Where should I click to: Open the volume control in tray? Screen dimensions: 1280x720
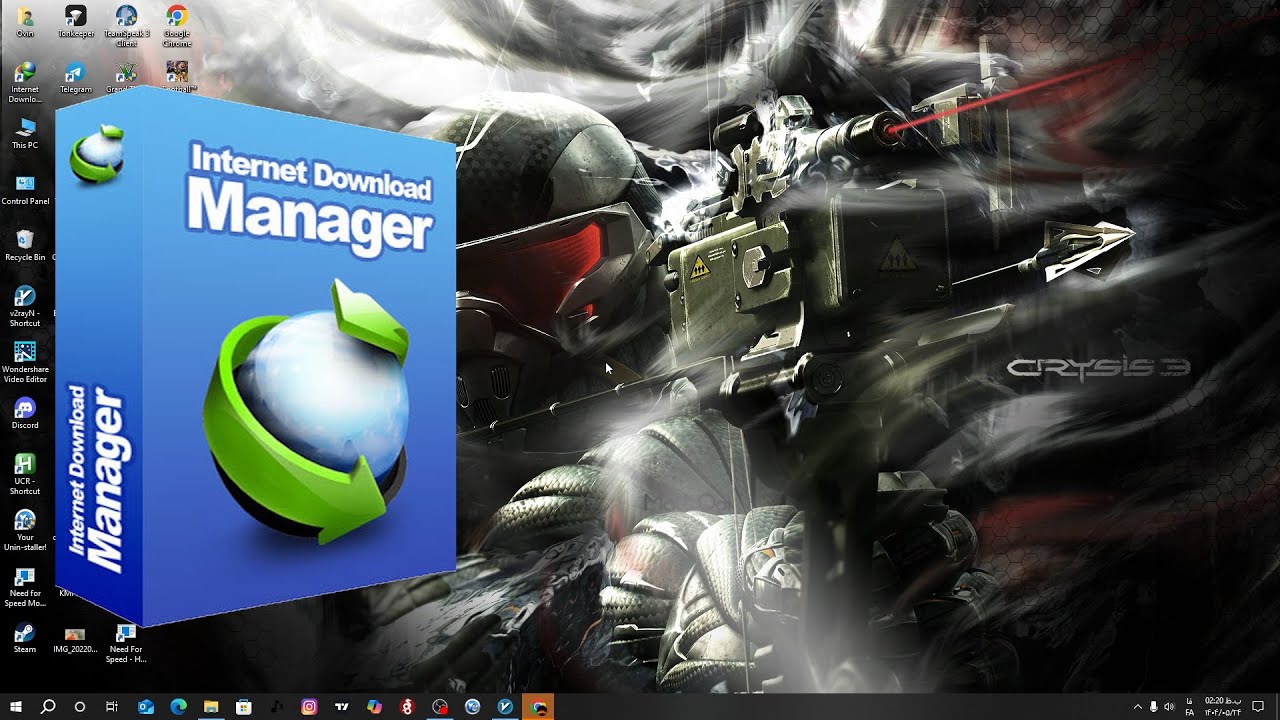1169,707
